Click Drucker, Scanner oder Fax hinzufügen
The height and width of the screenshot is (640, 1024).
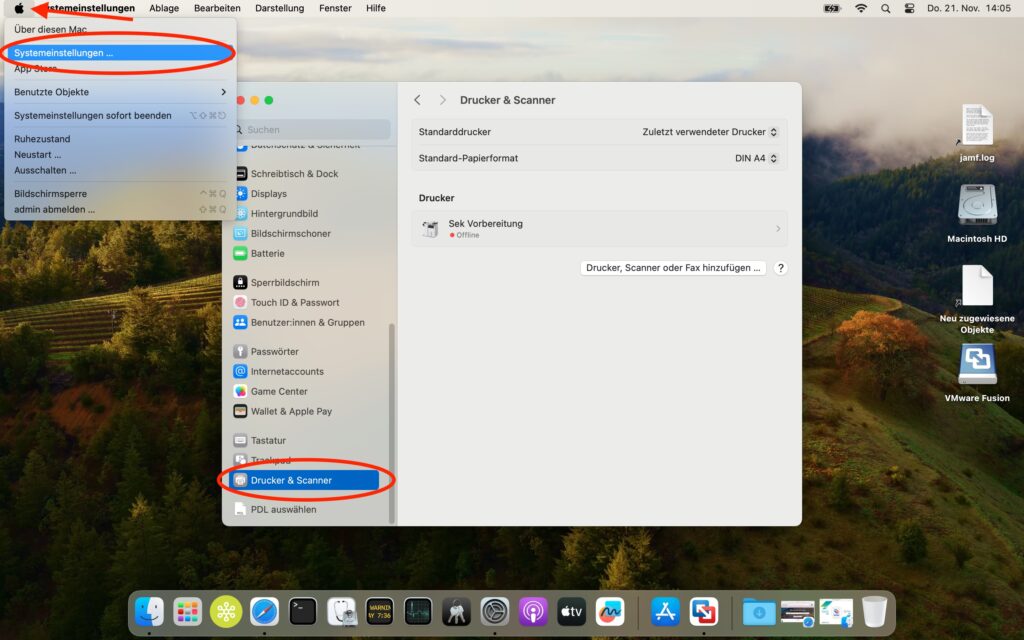(673, 268)
